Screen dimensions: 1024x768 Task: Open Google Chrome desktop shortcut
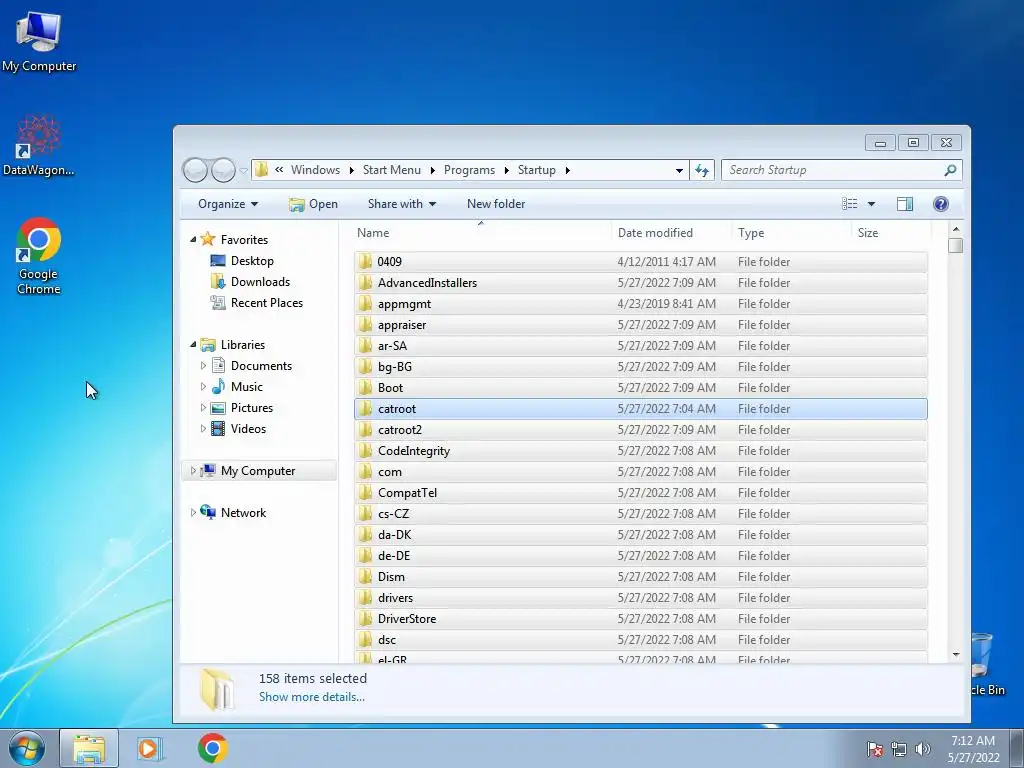tap(39, 255)
